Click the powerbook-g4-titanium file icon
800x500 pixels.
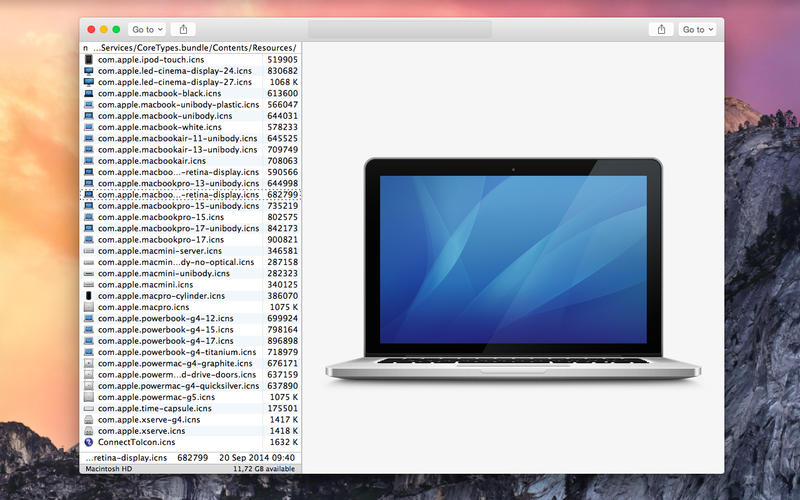pos(89,352)
